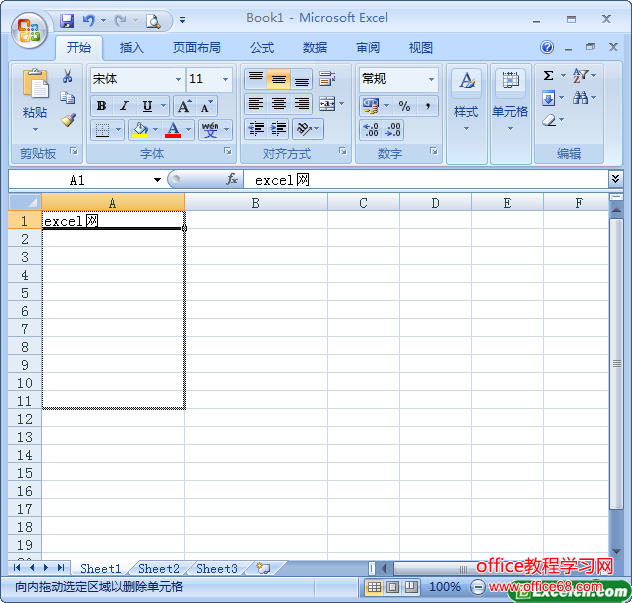Copy the selection
This screenshot has height=603, width=632.
[x=68, y=98]
